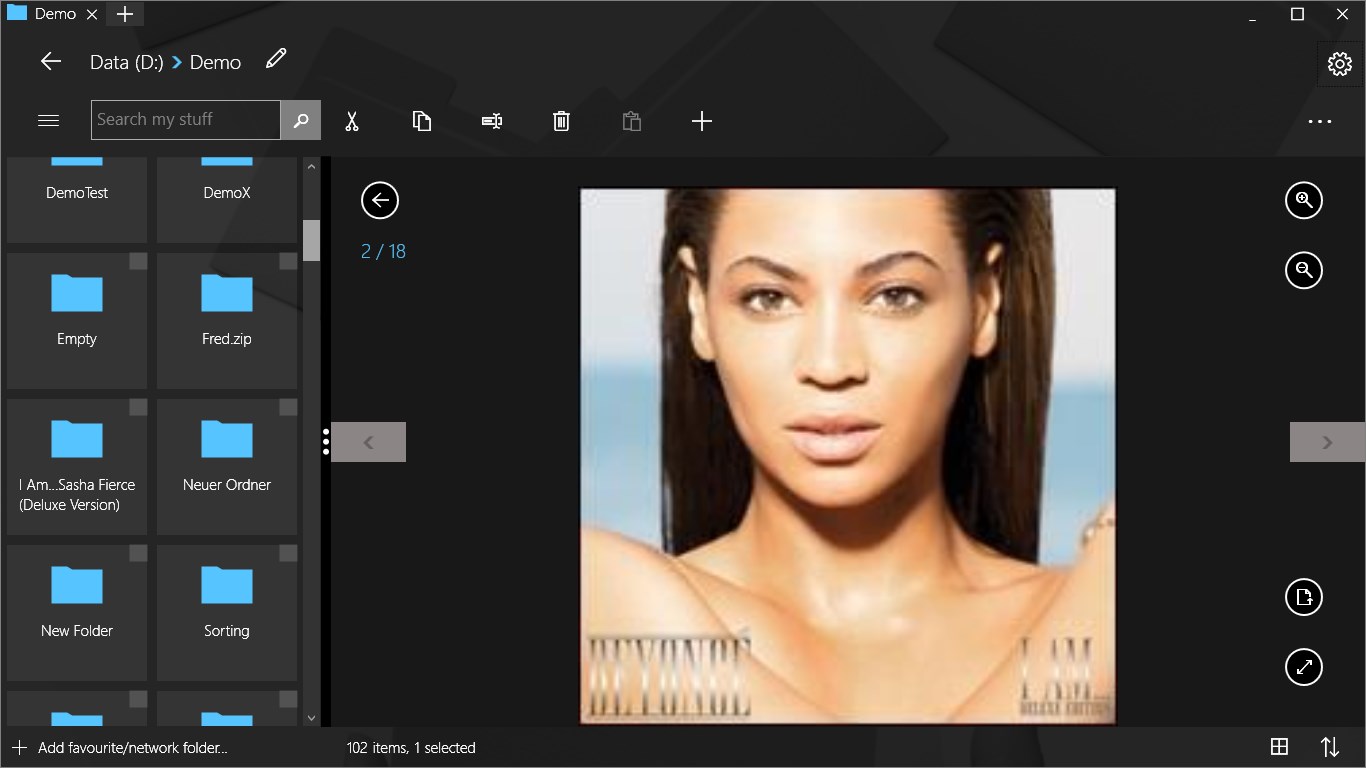Delete the selected file via trash icon
This screenshot has height=768, width=1366.
[561, 120]
